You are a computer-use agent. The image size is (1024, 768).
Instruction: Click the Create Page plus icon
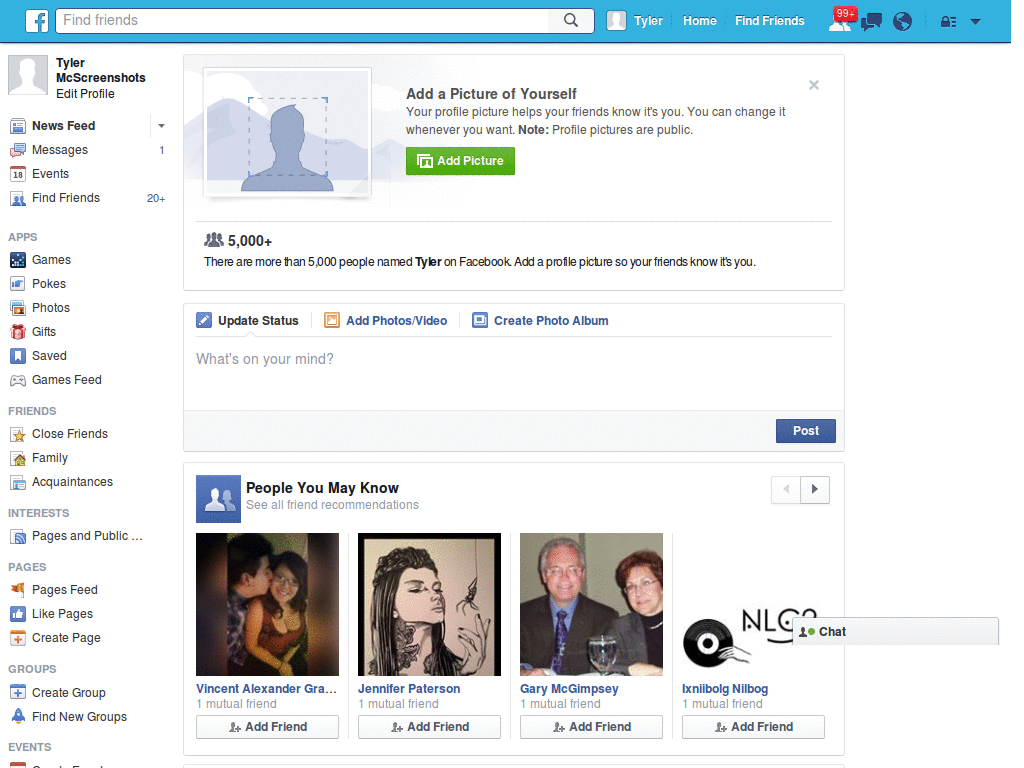click(x=18, y=639)
